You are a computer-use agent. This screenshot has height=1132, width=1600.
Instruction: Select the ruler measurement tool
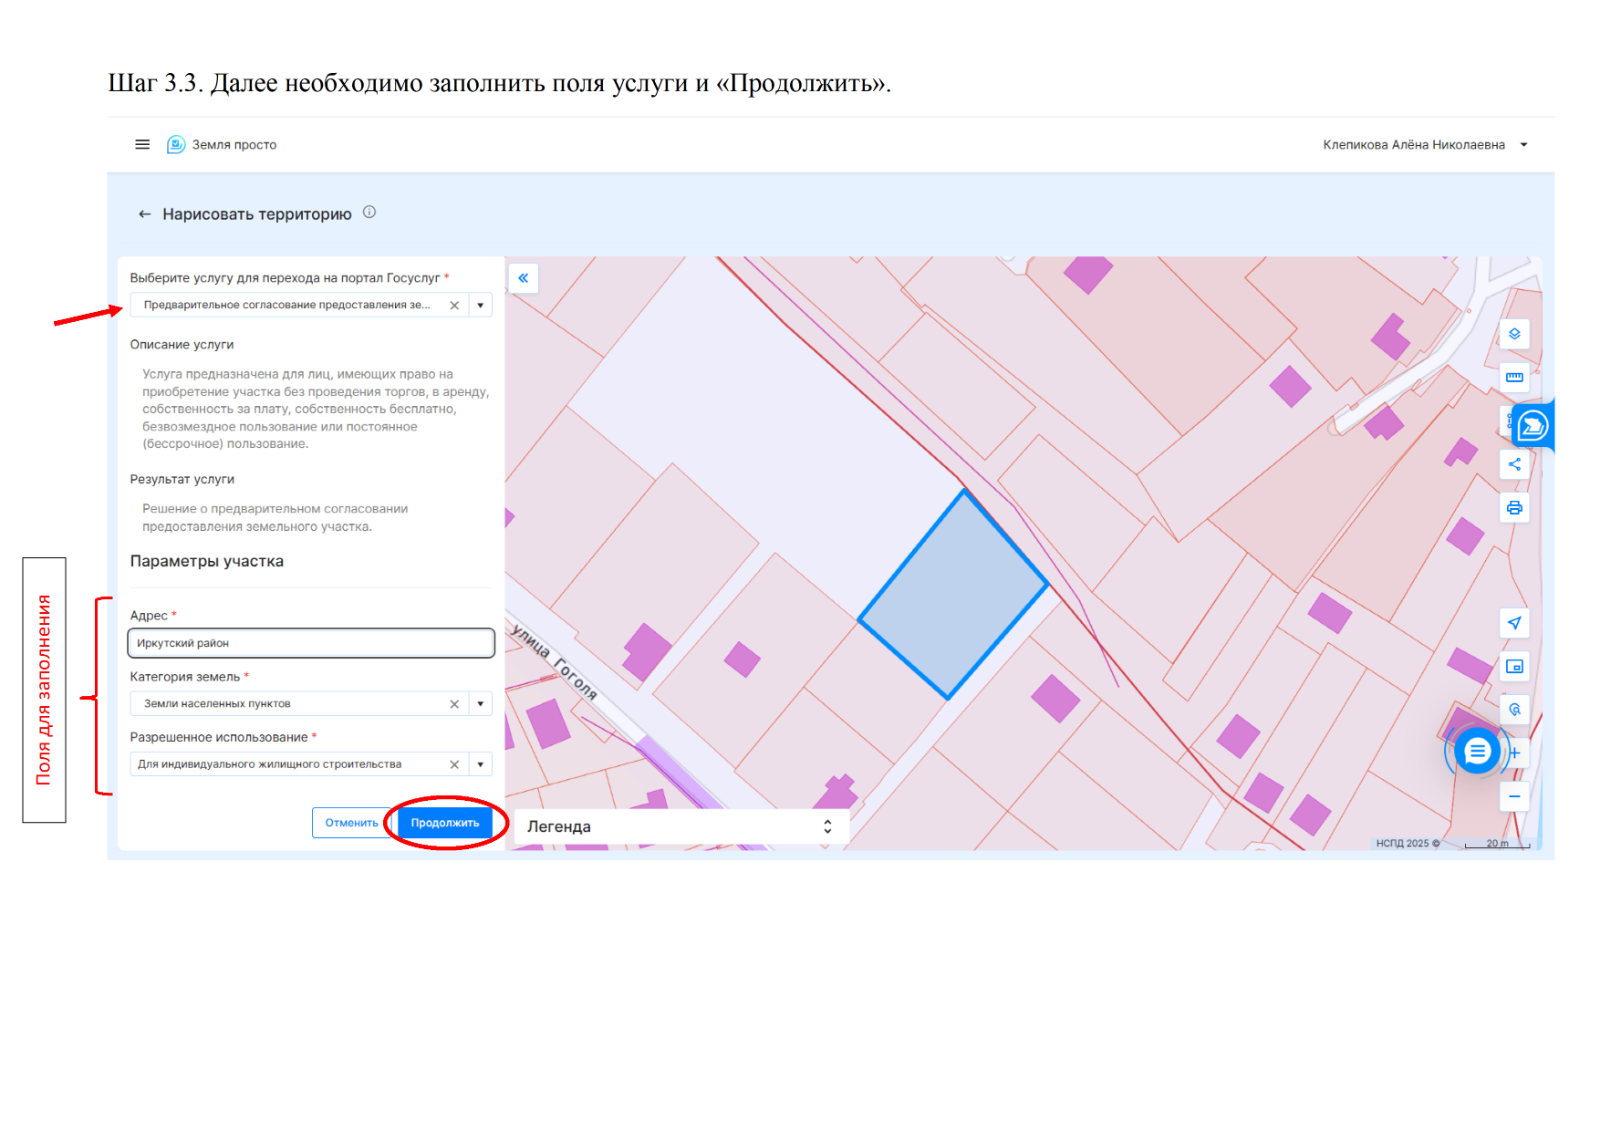1514,377
